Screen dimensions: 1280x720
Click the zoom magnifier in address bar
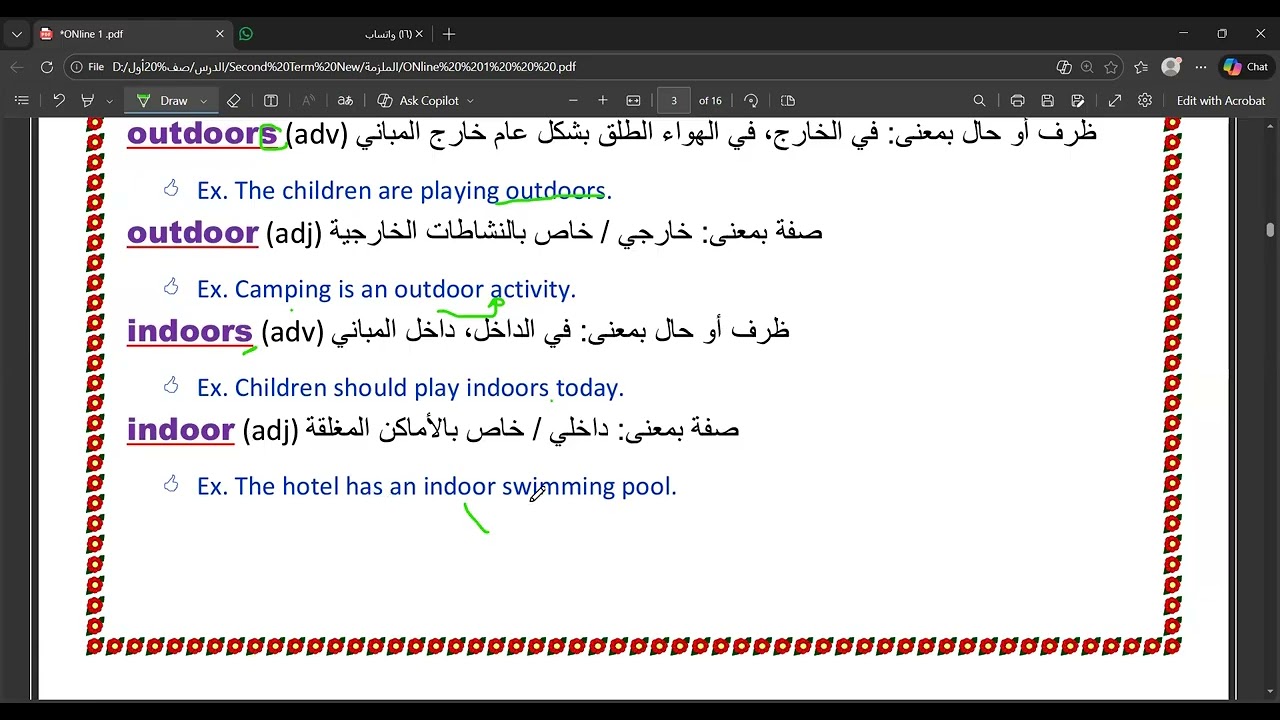pyautogui.click(x=1087, y=67)
